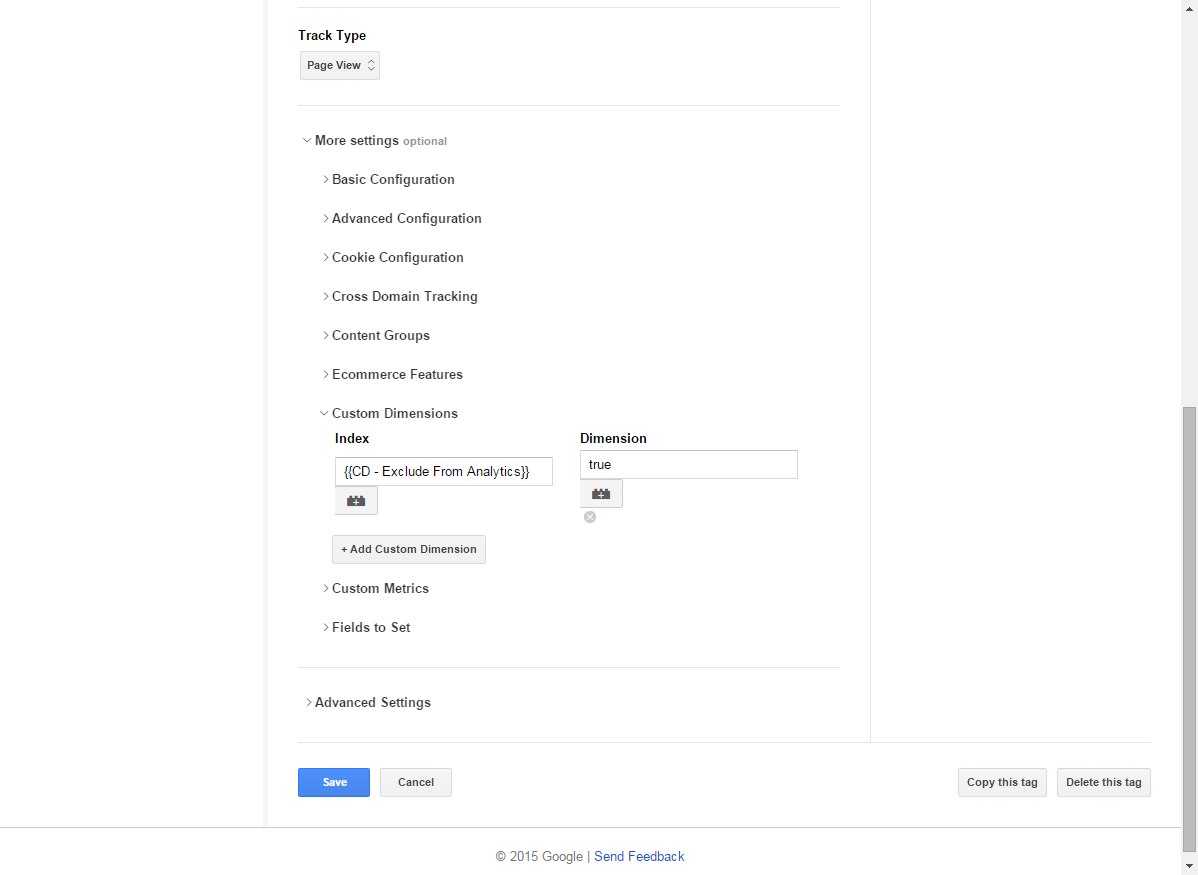Select the Dimension field containing true
This screenshot has height=875, width=1198.
(688, 464)
